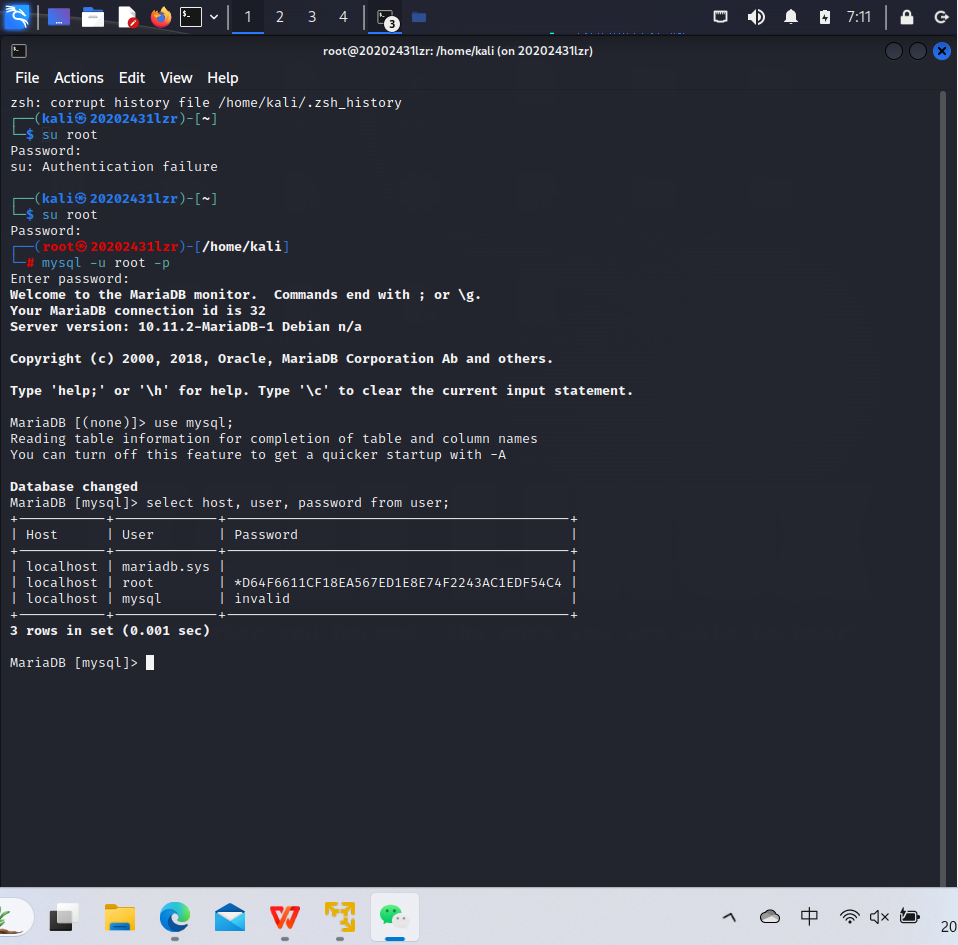Open Microsoft Edge from the Windows taskbar
The width and height of the screenshot is (958, 945).
pos(175,916)
